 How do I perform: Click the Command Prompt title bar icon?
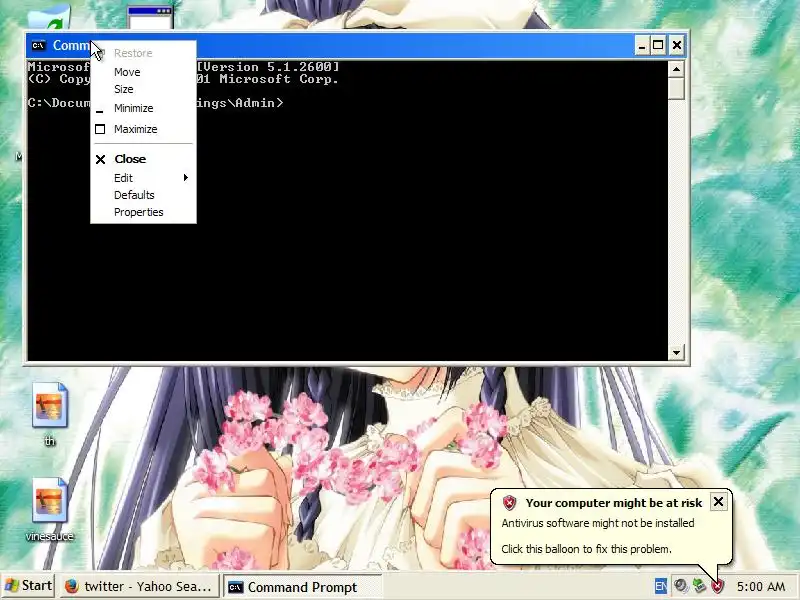click(x=38, y=45)
